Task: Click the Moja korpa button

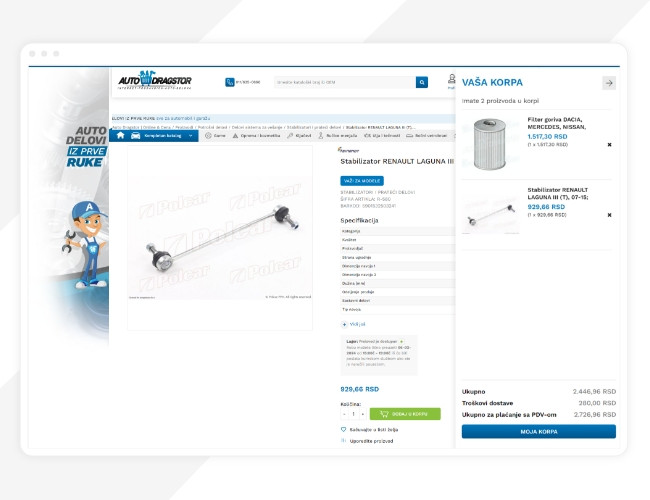Action: point(538,432)
